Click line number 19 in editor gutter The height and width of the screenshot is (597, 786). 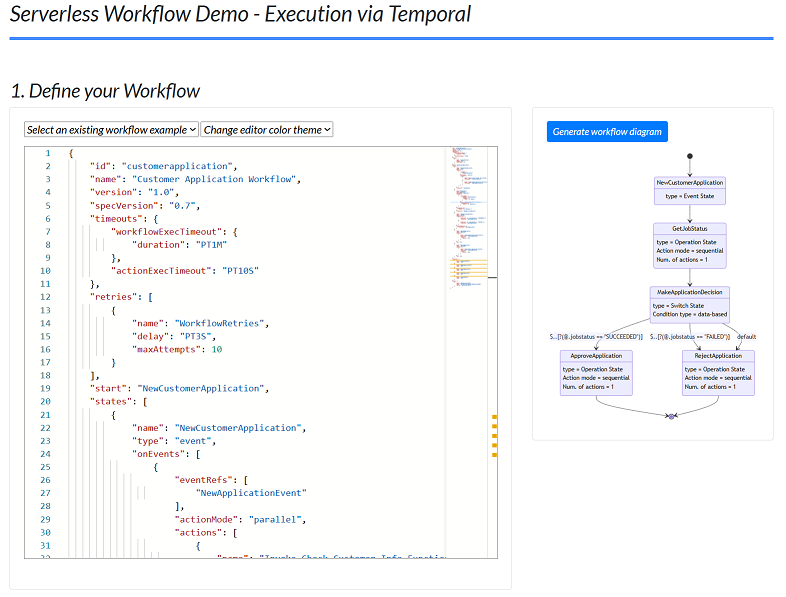(46, 388)
